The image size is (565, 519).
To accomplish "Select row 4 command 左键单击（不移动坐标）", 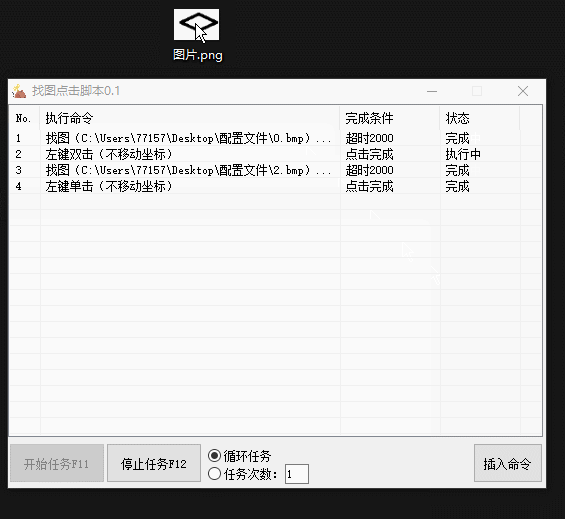I will (109, 186).
